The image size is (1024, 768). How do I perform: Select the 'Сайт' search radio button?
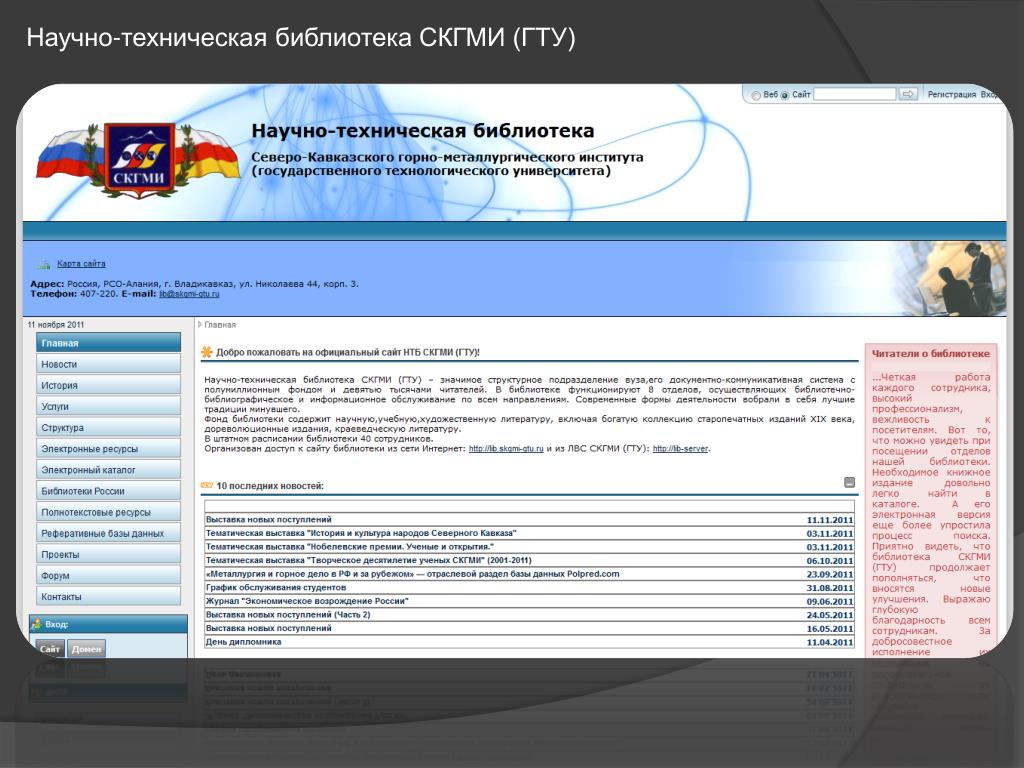785,95
